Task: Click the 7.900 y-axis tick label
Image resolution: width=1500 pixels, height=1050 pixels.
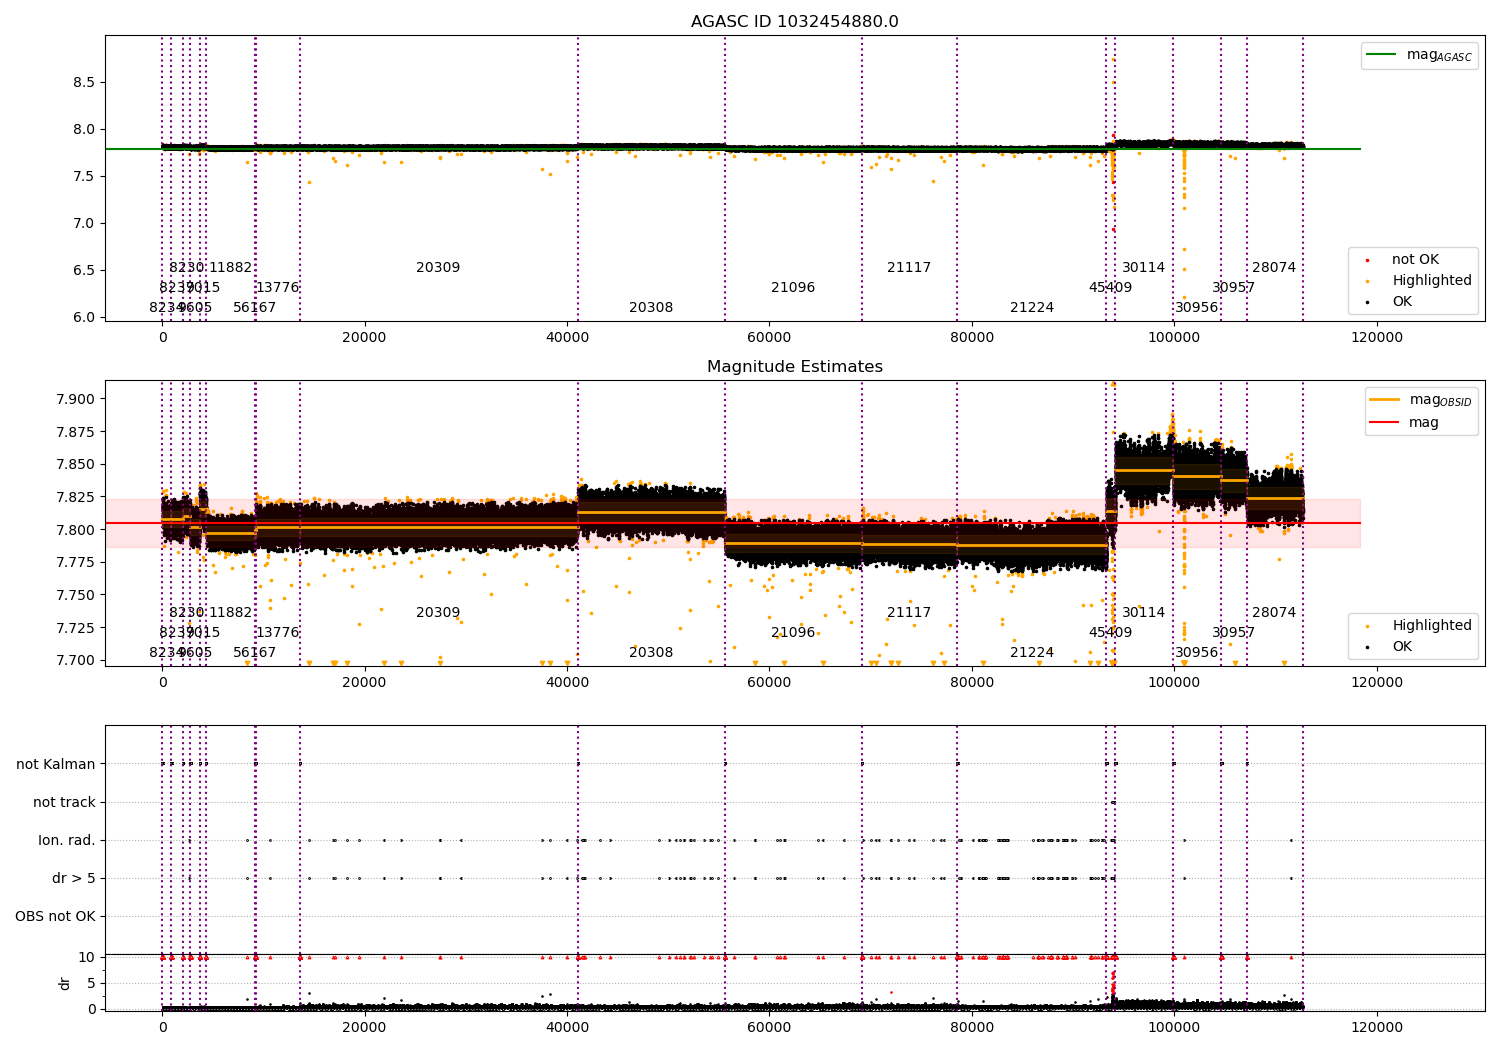Action: (74, 400)
